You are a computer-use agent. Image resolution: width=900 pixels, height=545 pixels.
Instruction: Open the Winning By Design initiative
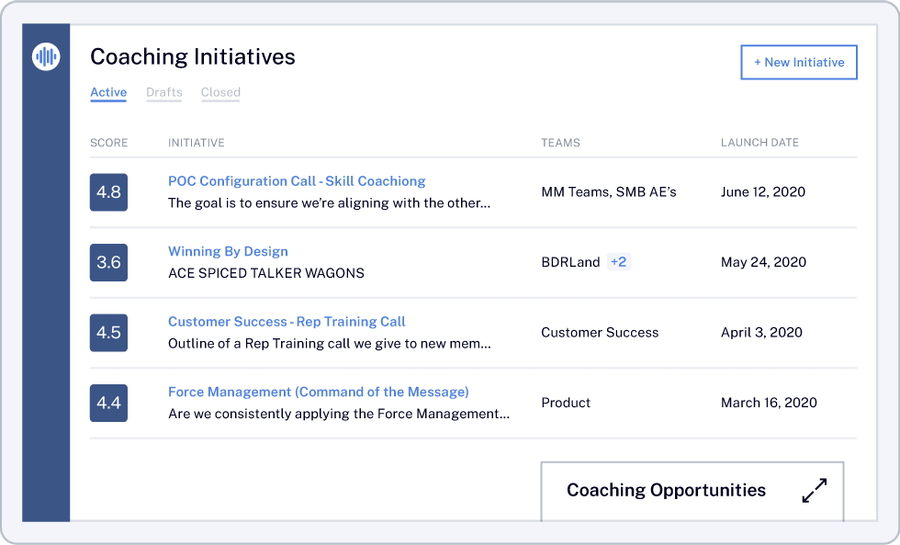[228, 251]
